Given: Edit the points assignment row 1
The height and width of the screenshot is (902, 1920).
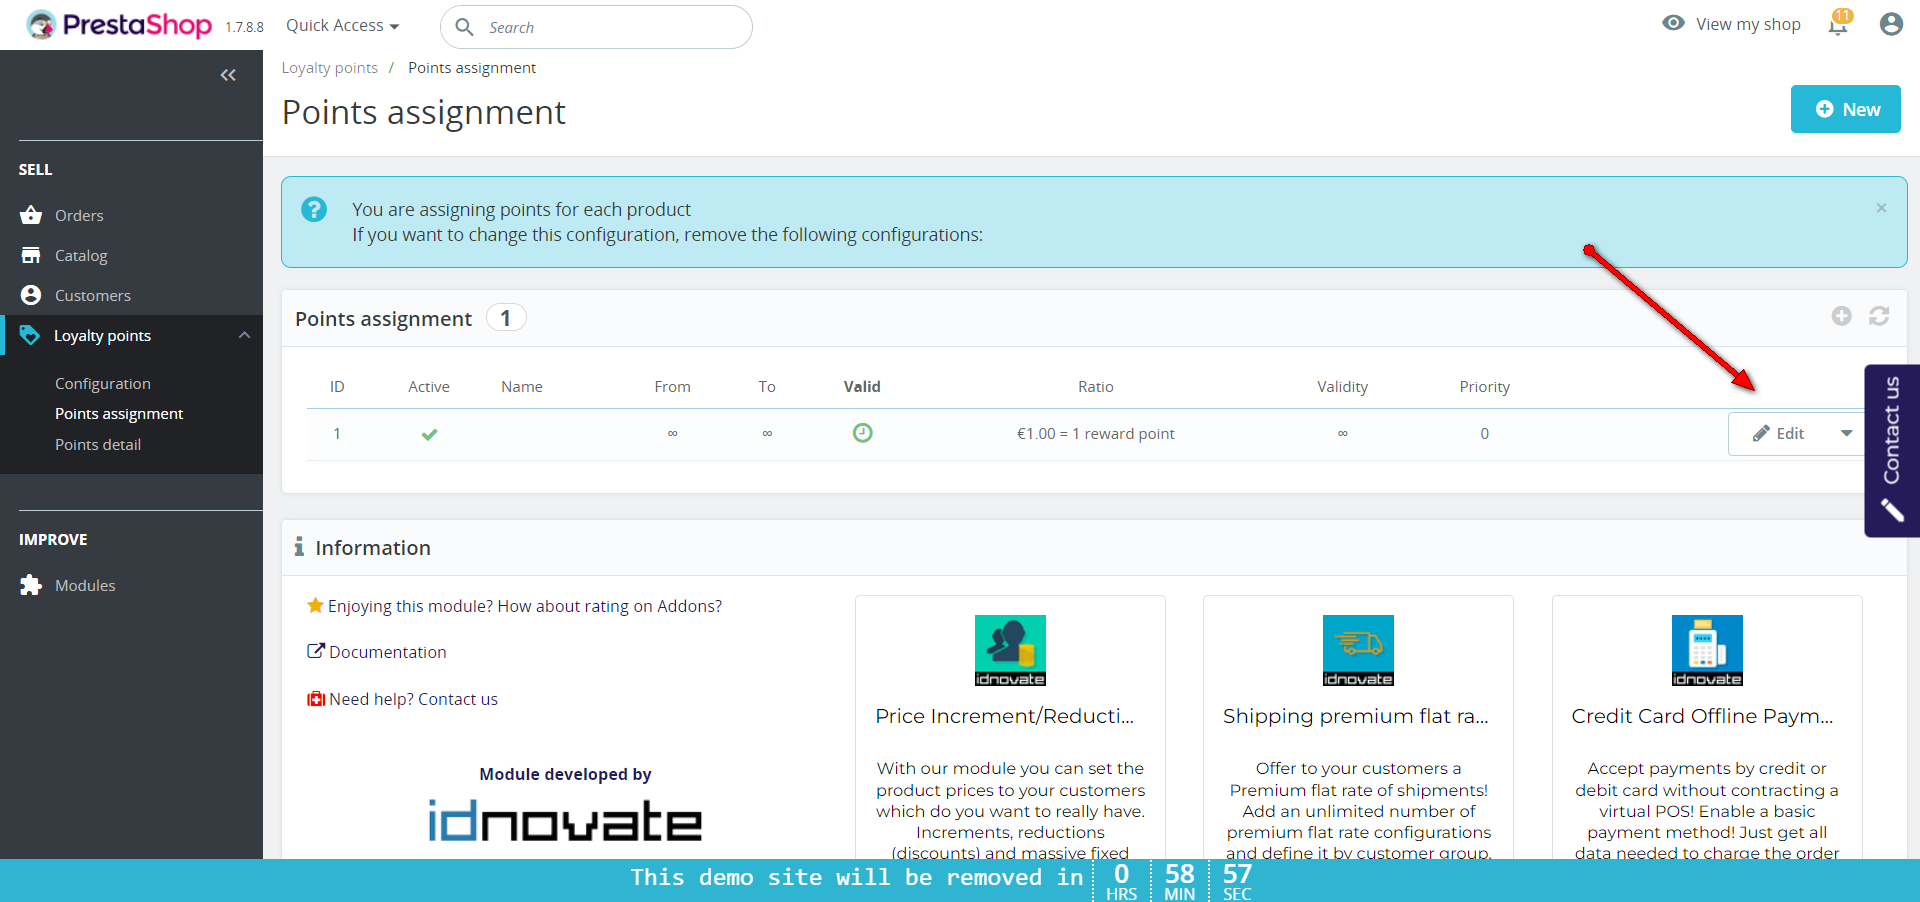Looking at the screenshot, I should point(1779,433).
